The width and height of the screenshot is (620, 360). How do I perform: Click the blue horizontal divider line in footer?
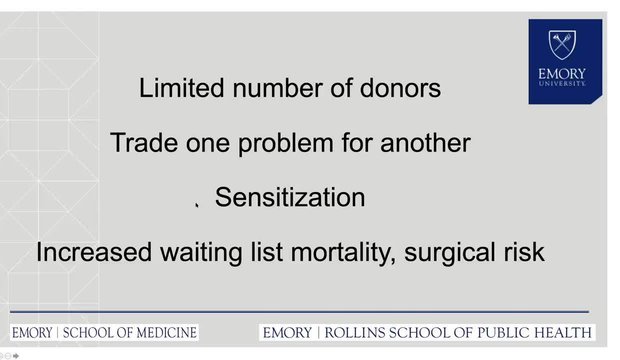pyautogui.click(x=299, y=312)
